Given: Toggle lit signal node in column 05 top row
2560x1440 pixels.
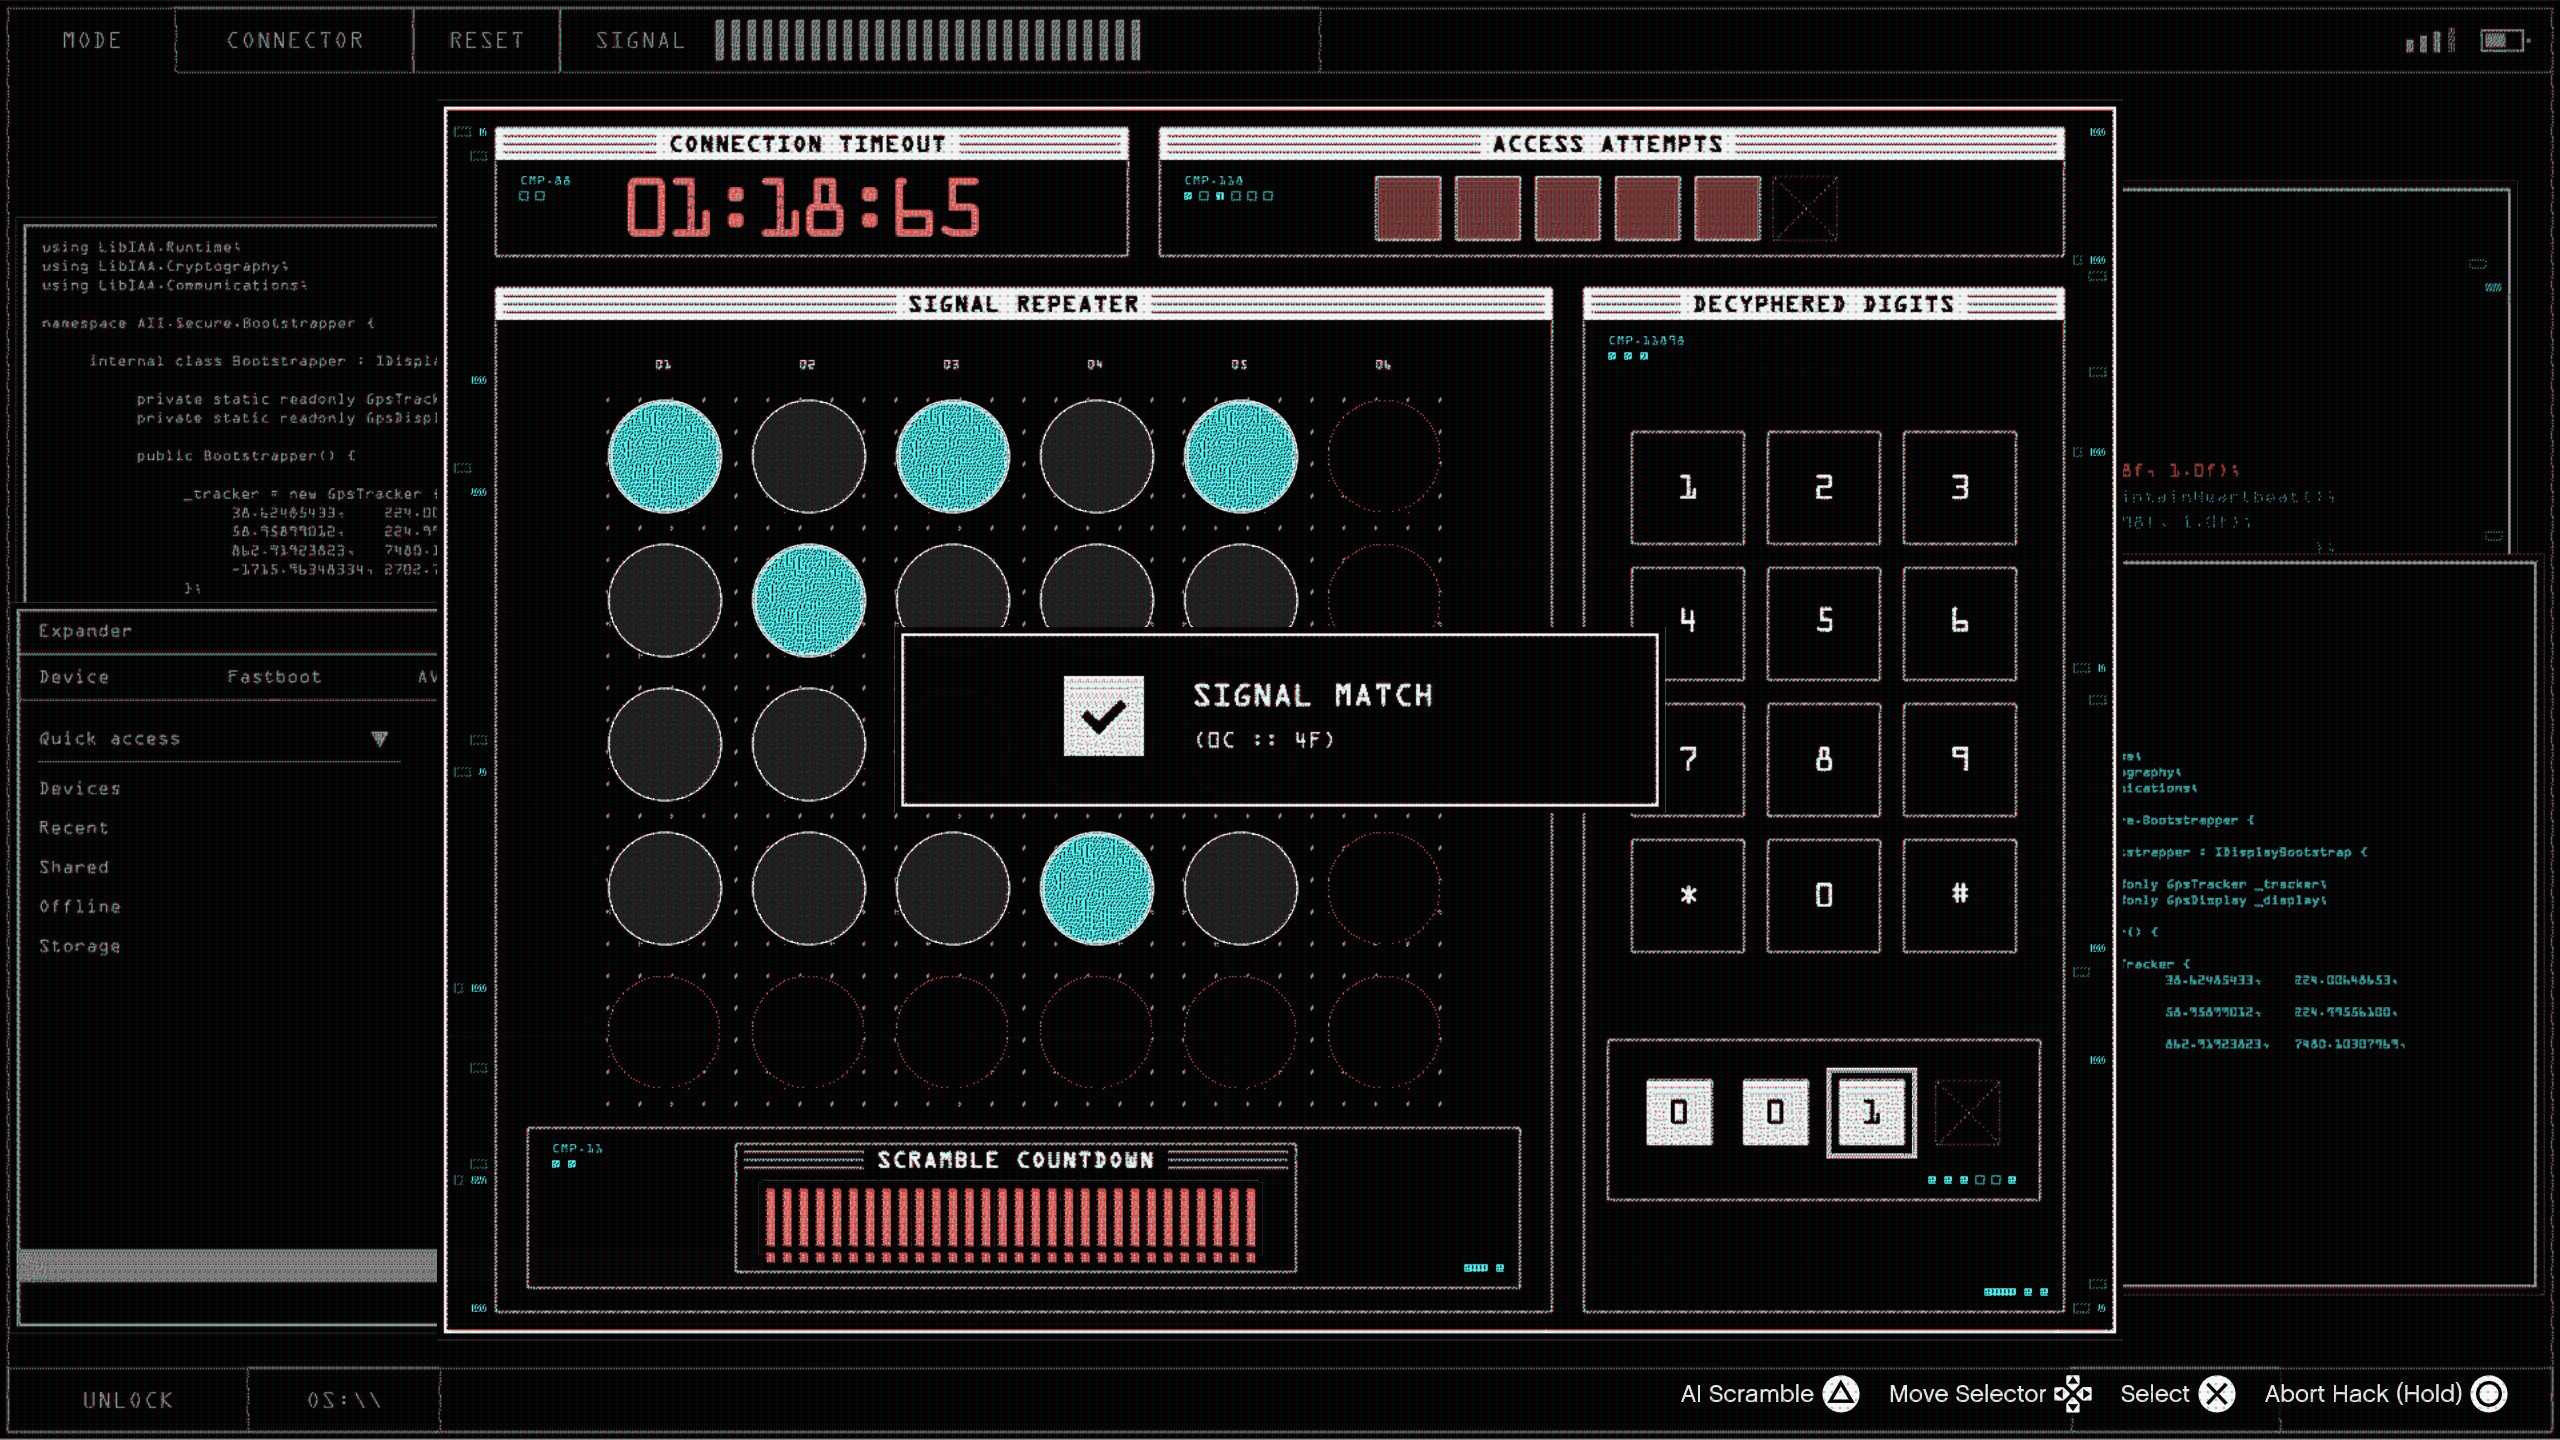Looking at the screenshot, I should (1240, 456).
